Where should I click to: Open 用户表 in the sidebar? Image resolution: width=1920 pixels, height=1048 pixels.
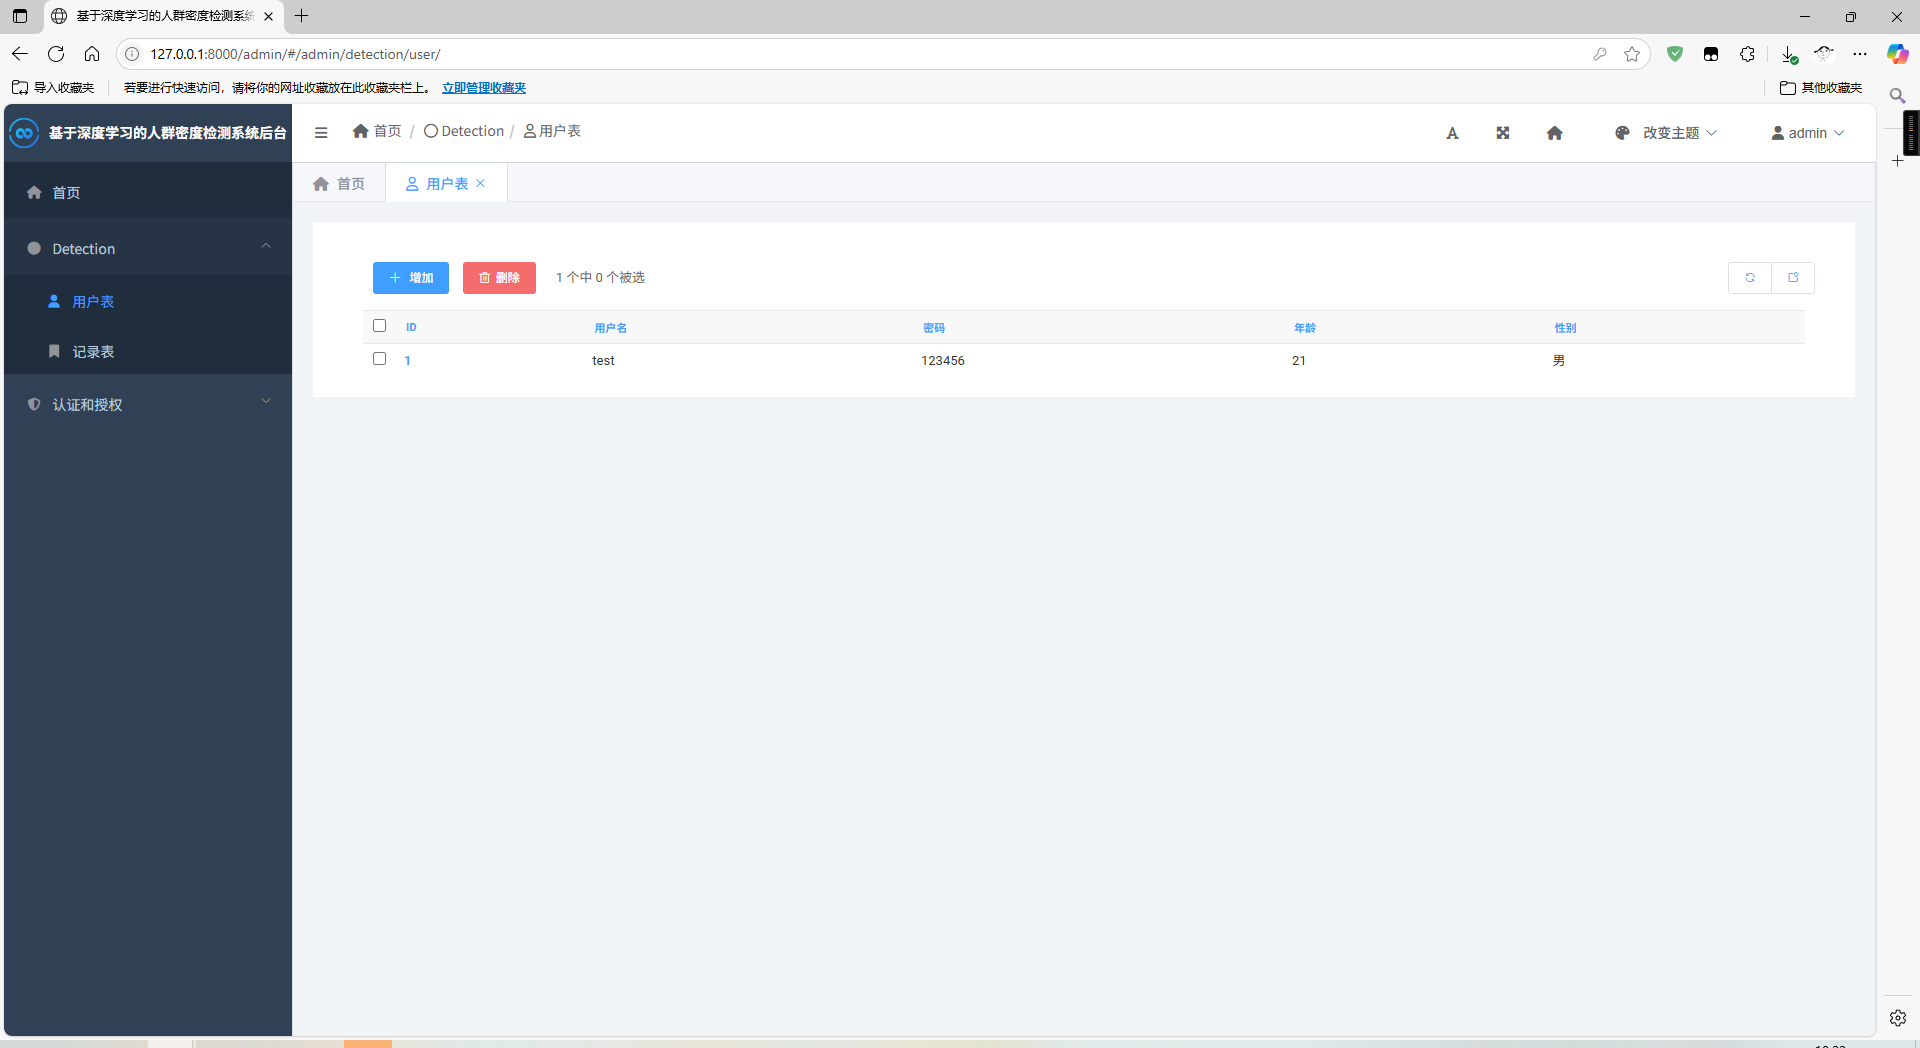pyautogui.click(x=148, y=301)
